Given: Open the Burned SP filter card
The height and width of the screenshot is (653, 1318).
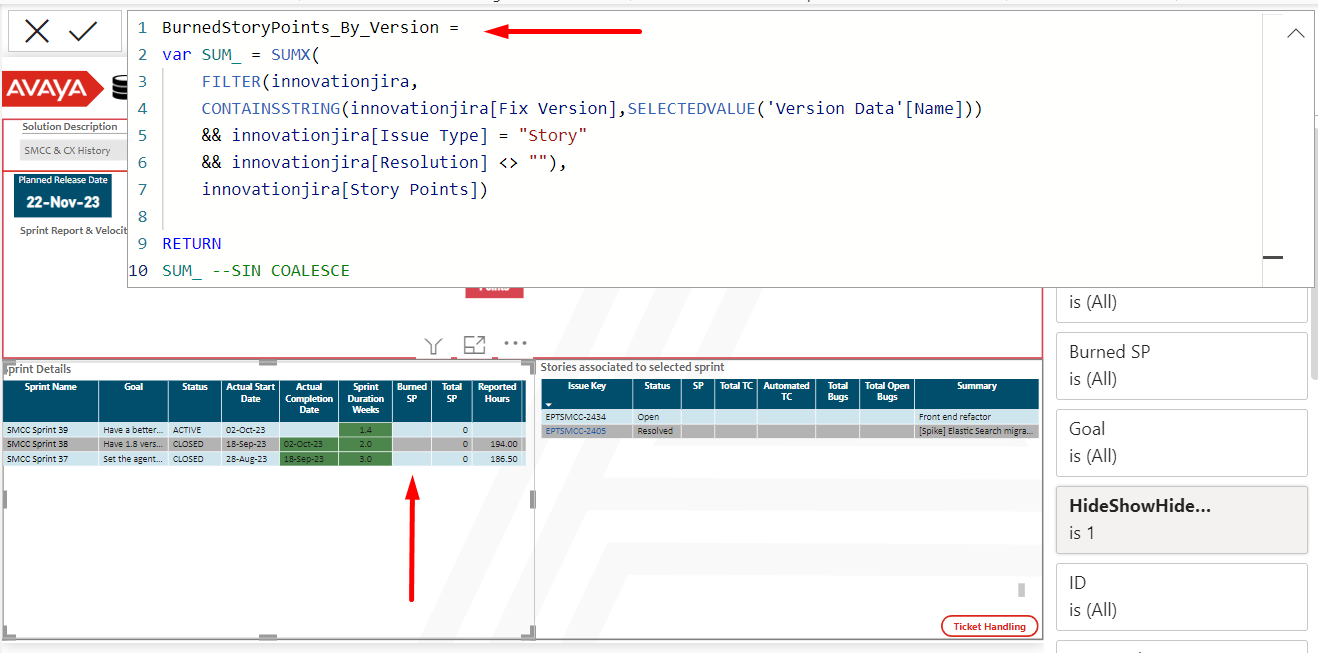Looking at the screenshot, I should 1182,365.
